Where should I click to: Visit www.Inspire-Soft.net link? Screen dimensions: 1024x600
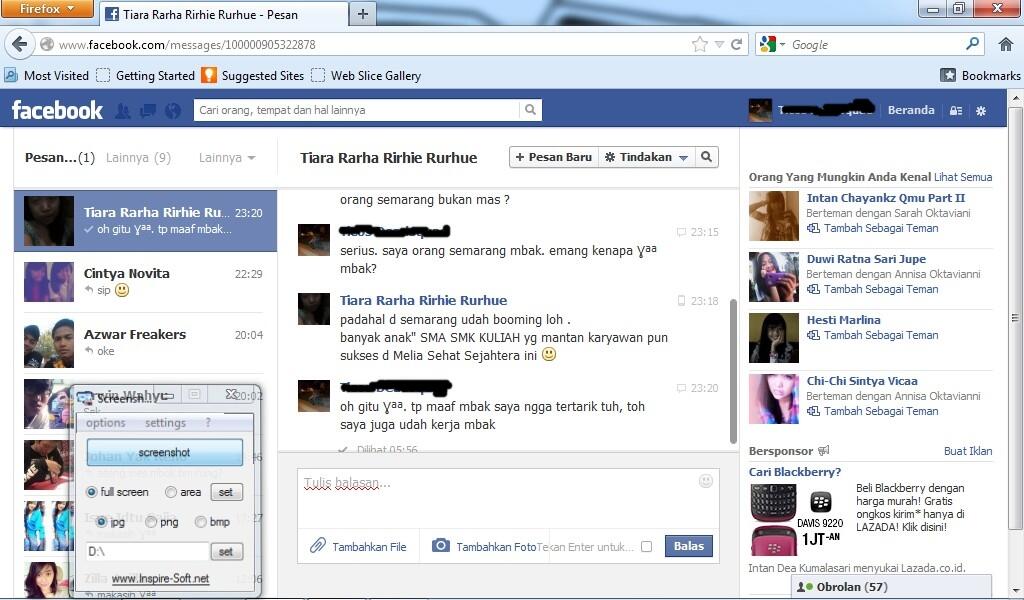point(161,578)
